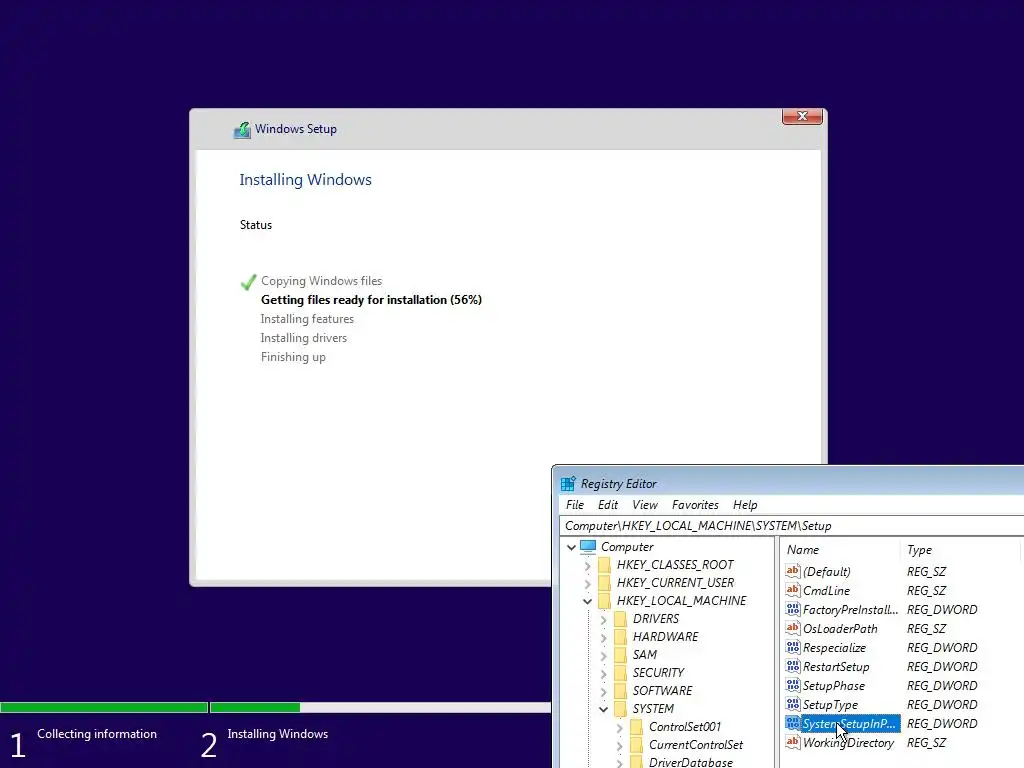Click the FactoryPreInstall DWORD value icon

tap(793, 609)
